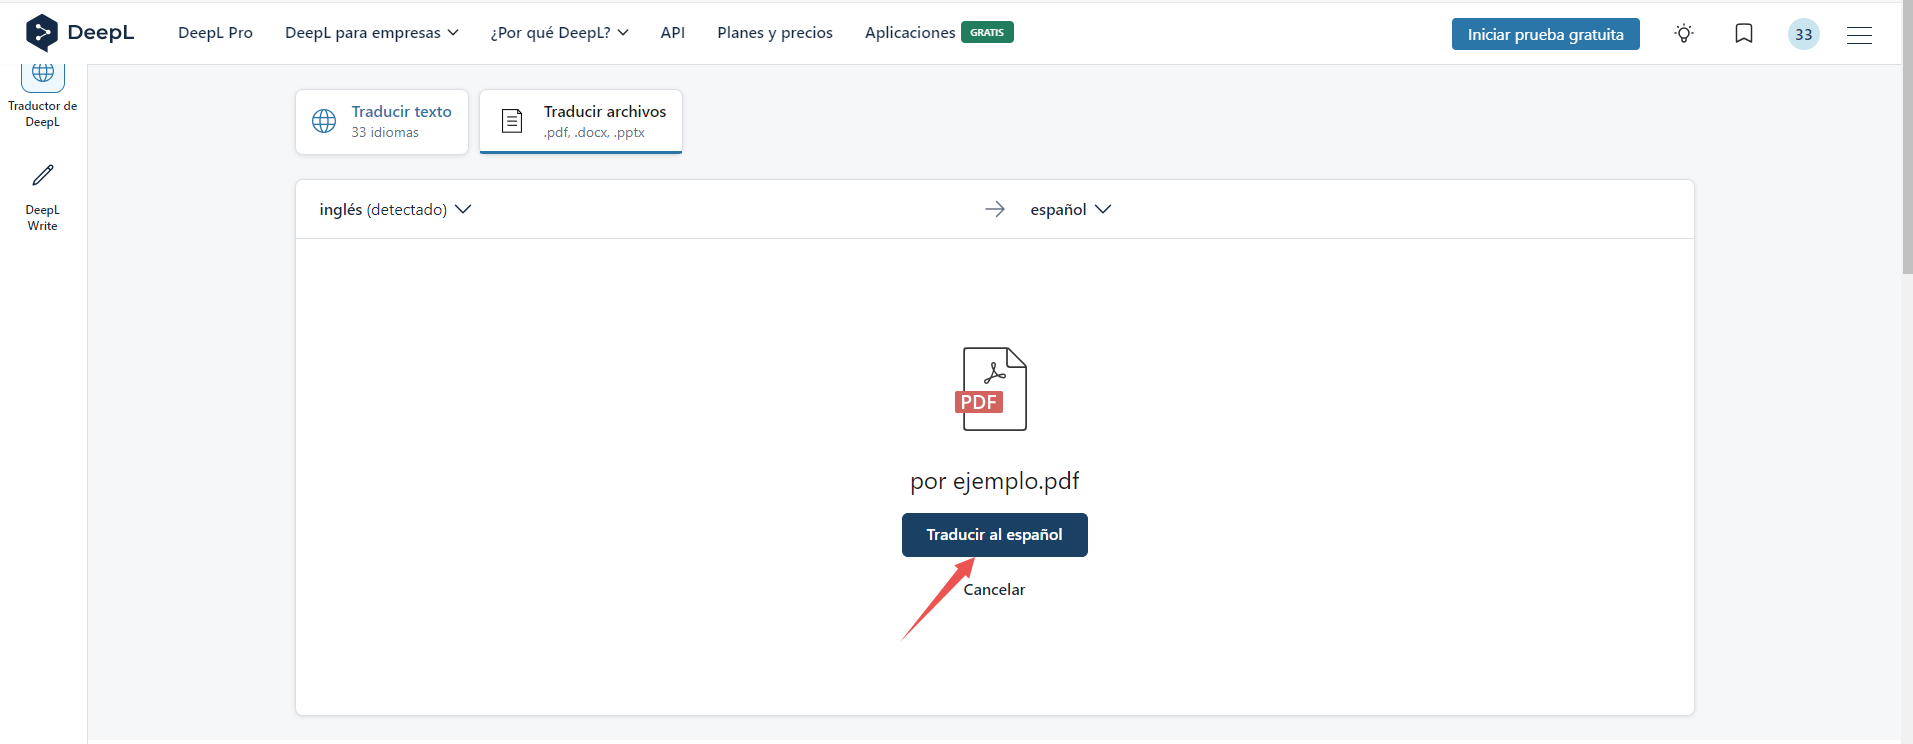The height and width of the screenshot is (744, 1913).
Task: Switch to Traducir archivos tab
Action: pos(581,122)
